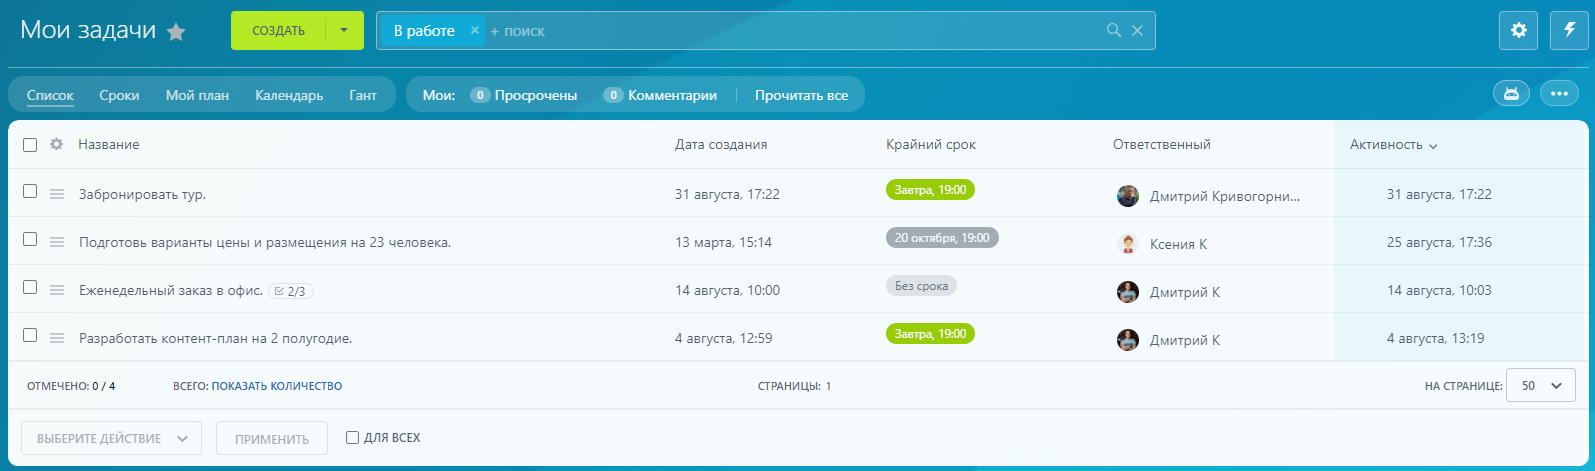Click the ПРИМЕНИТЬ button
The height and width of the screenshot is (471, 1595).
(272, 438)
